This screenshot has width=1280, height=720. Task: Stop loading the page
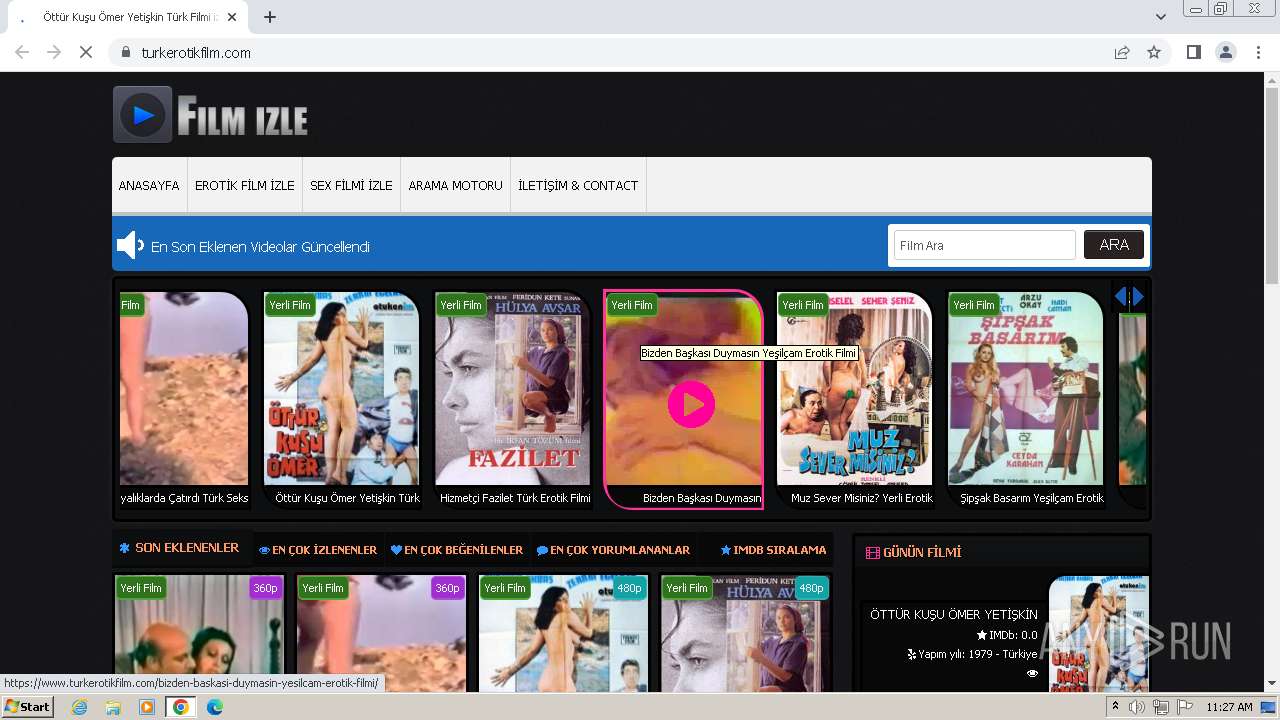pyautogui.click(x=86, y=53)
